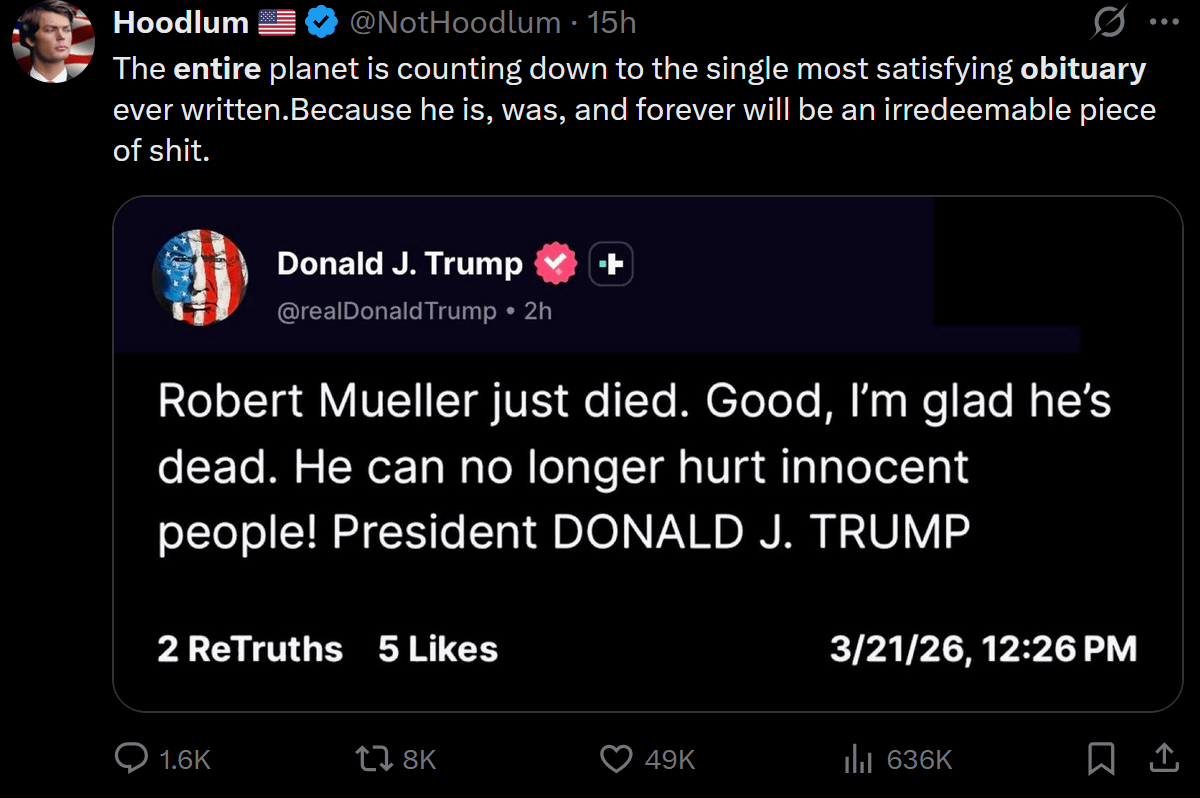Click the 5 Likes count
Viewport: 1200px width, 798px height.
point(438,649)
